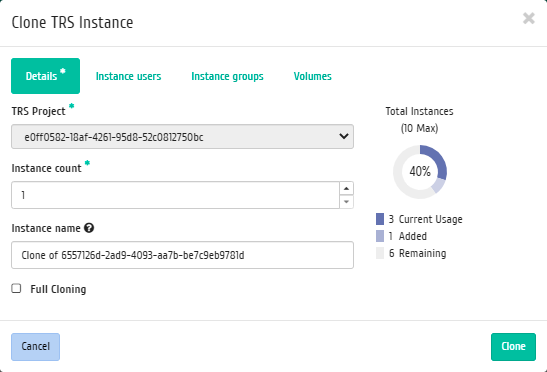
Task: Switch to the Instance groups tab
Action: 227,76
